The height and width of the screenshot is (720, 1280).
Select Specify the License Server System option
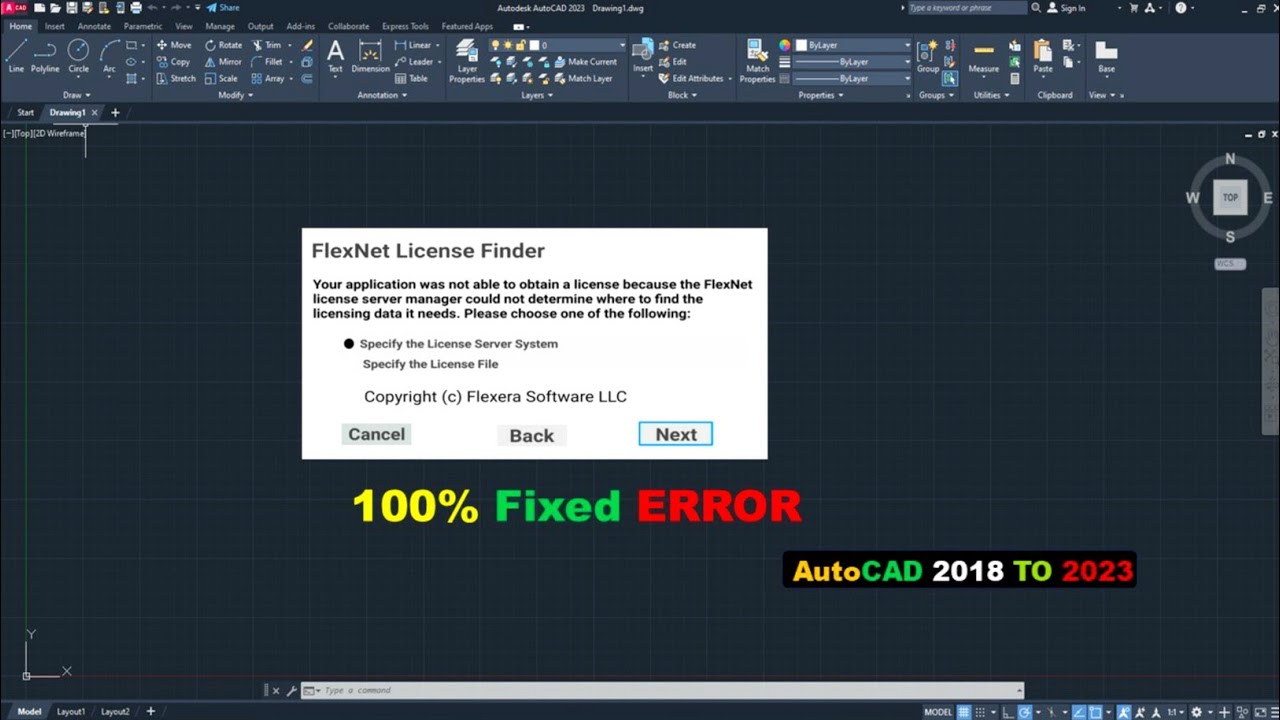click(451, 344)
